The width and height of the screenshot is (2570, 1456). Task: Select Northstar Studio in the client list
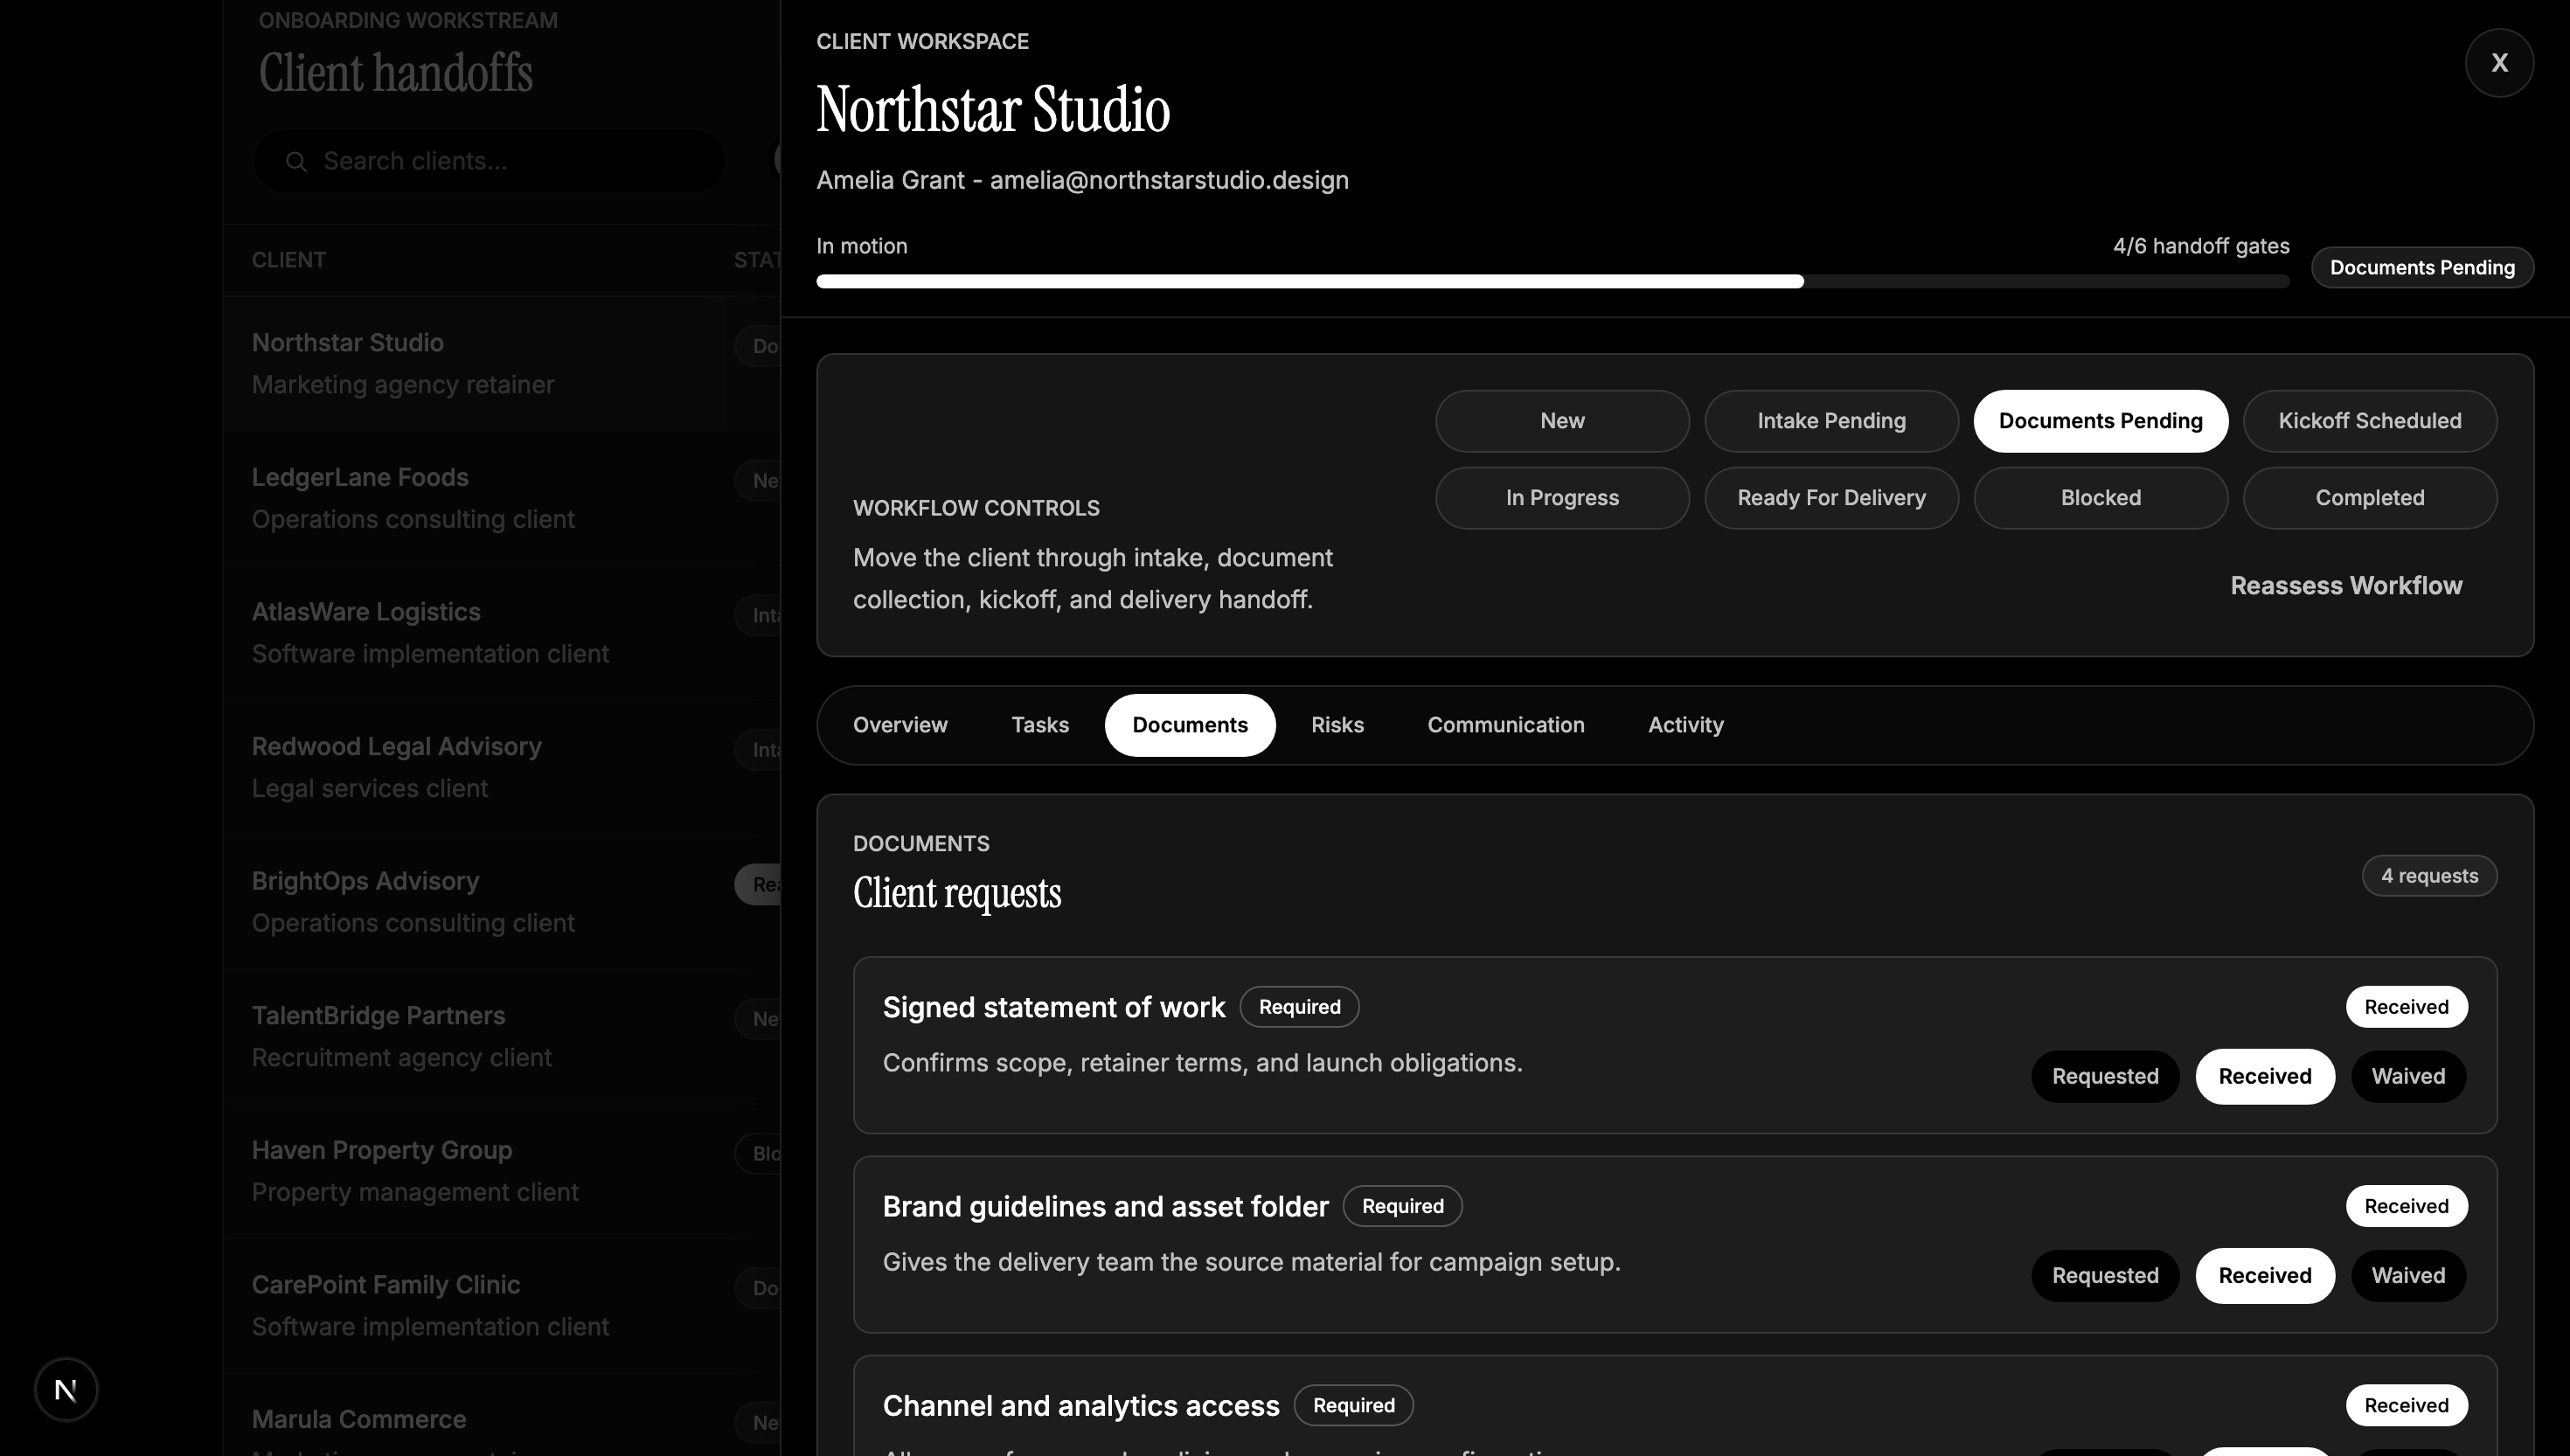pyautogui.click(x=501, y=364)
